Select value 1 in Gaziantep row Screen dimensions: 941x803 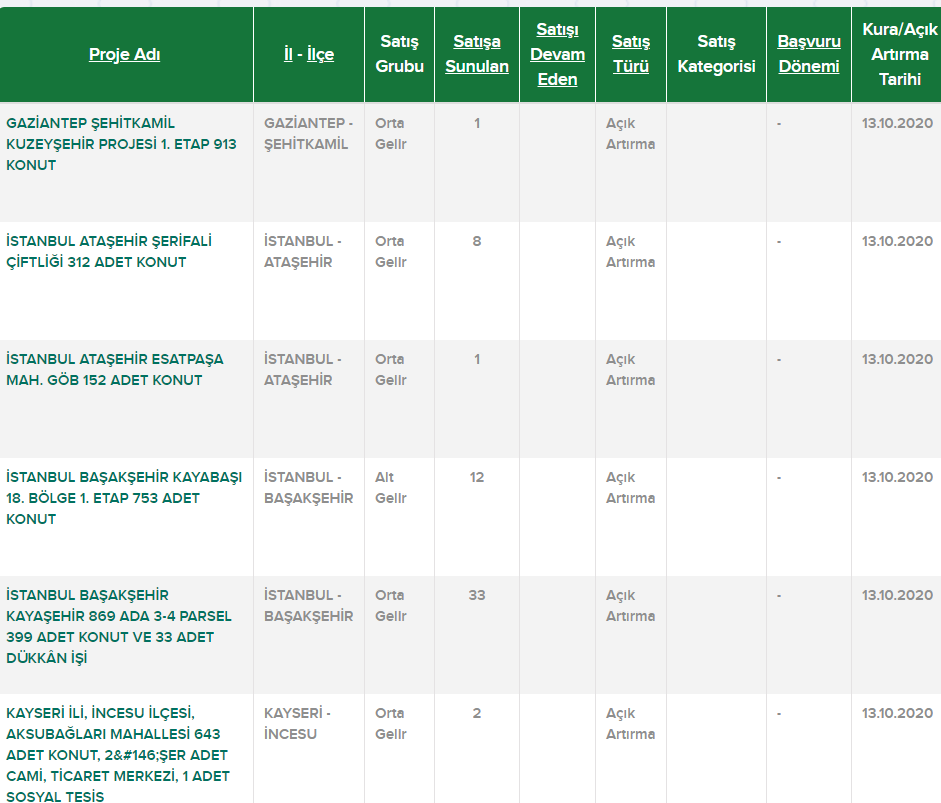pyautogui.click(x=477, y=124)
